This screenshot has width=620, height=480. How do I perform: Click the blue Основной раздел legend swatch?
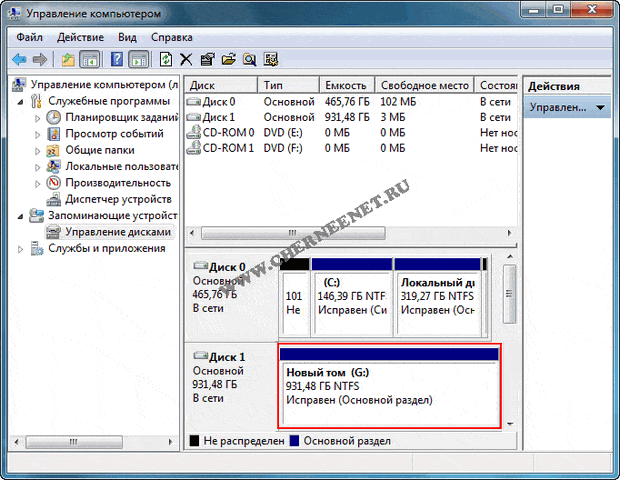(294, 441)
